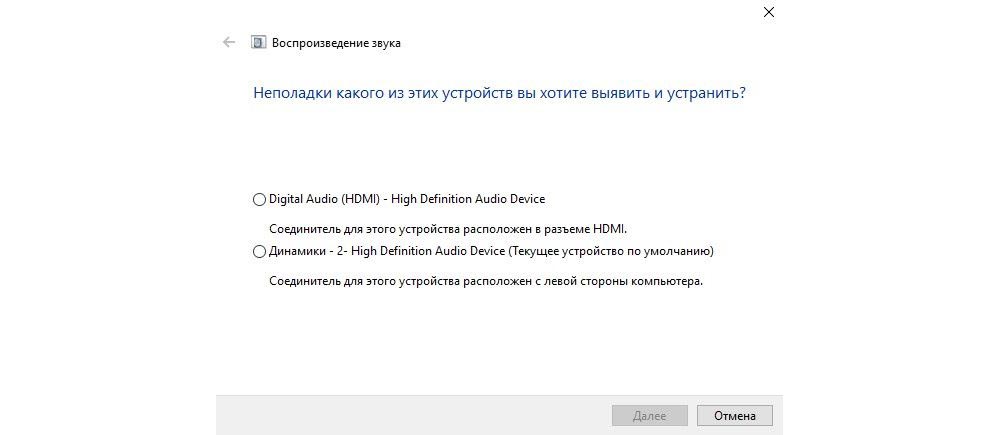The height and width of the screenshot is (435, 1000).
Task: Click 'Соединитель' in the first device description
Action: pos(303,229)
